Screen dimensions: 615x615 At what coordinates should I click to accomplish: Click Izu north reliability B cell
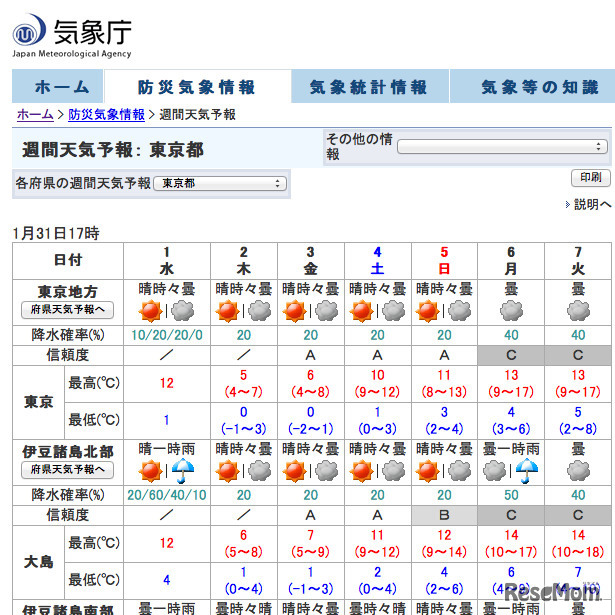[x=444, y=515]
